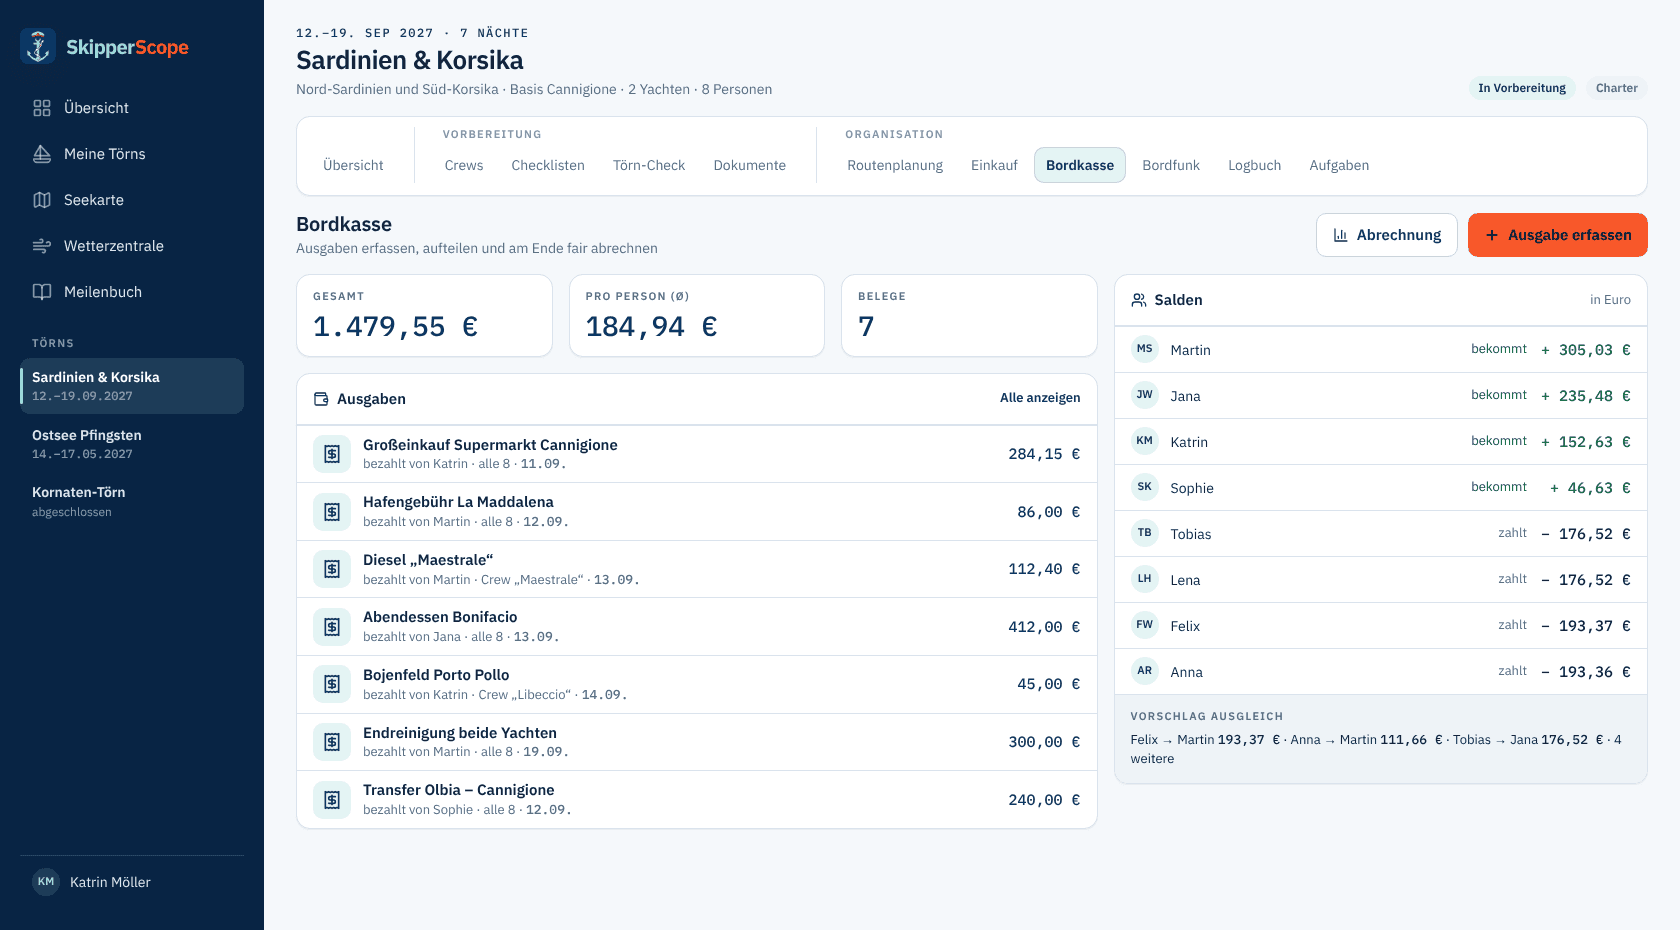Click the 412,00 € Abendessen amount
Image resolution: width=1680 pixels, height=930 pixels.
click(1044, 627)
